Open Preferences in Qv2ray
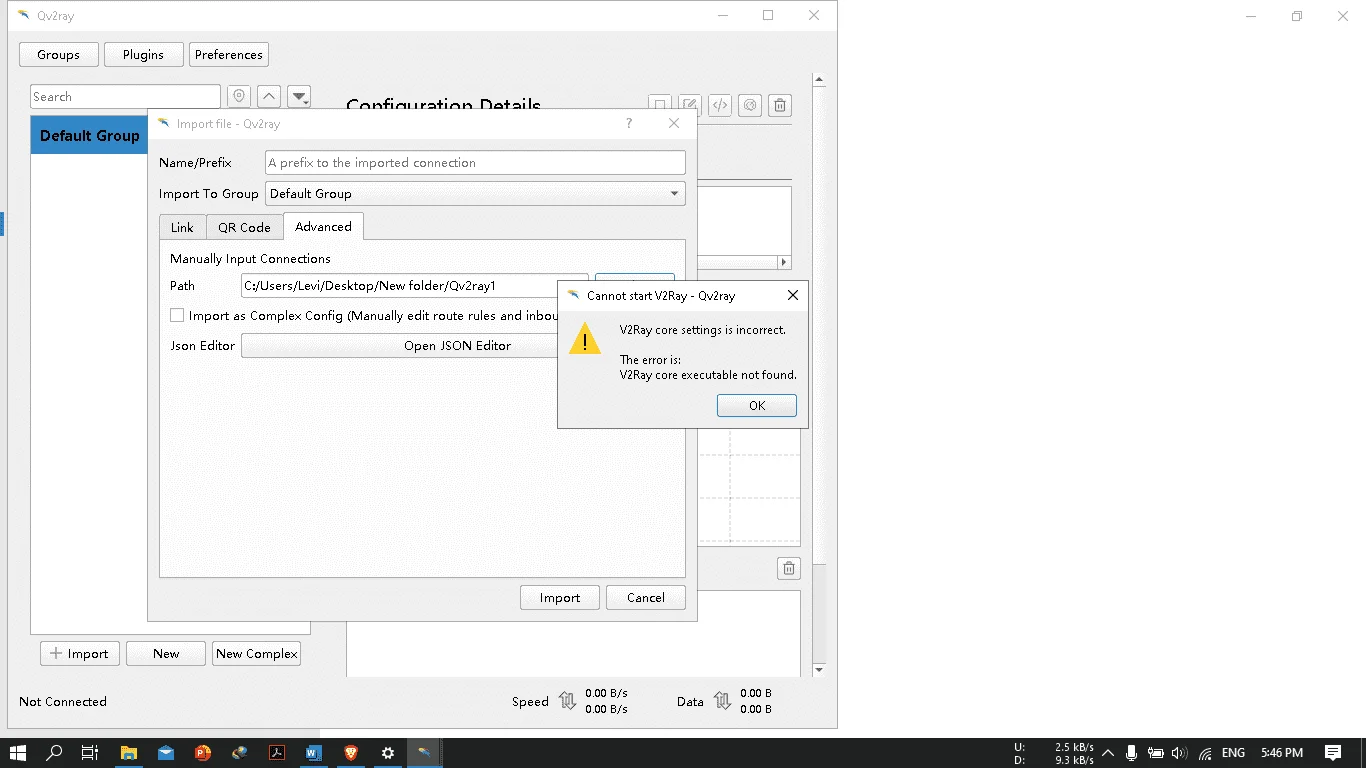Screen dimensions: 1366x768 click(x=229, y=55)
